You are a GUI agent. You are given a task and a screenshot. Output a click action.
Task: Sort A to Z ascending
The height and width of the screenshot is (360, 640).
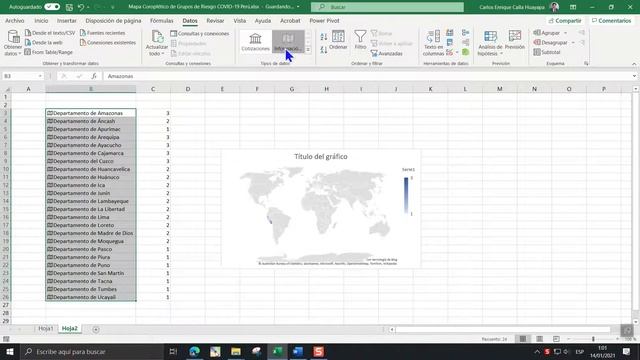[324, 37]
